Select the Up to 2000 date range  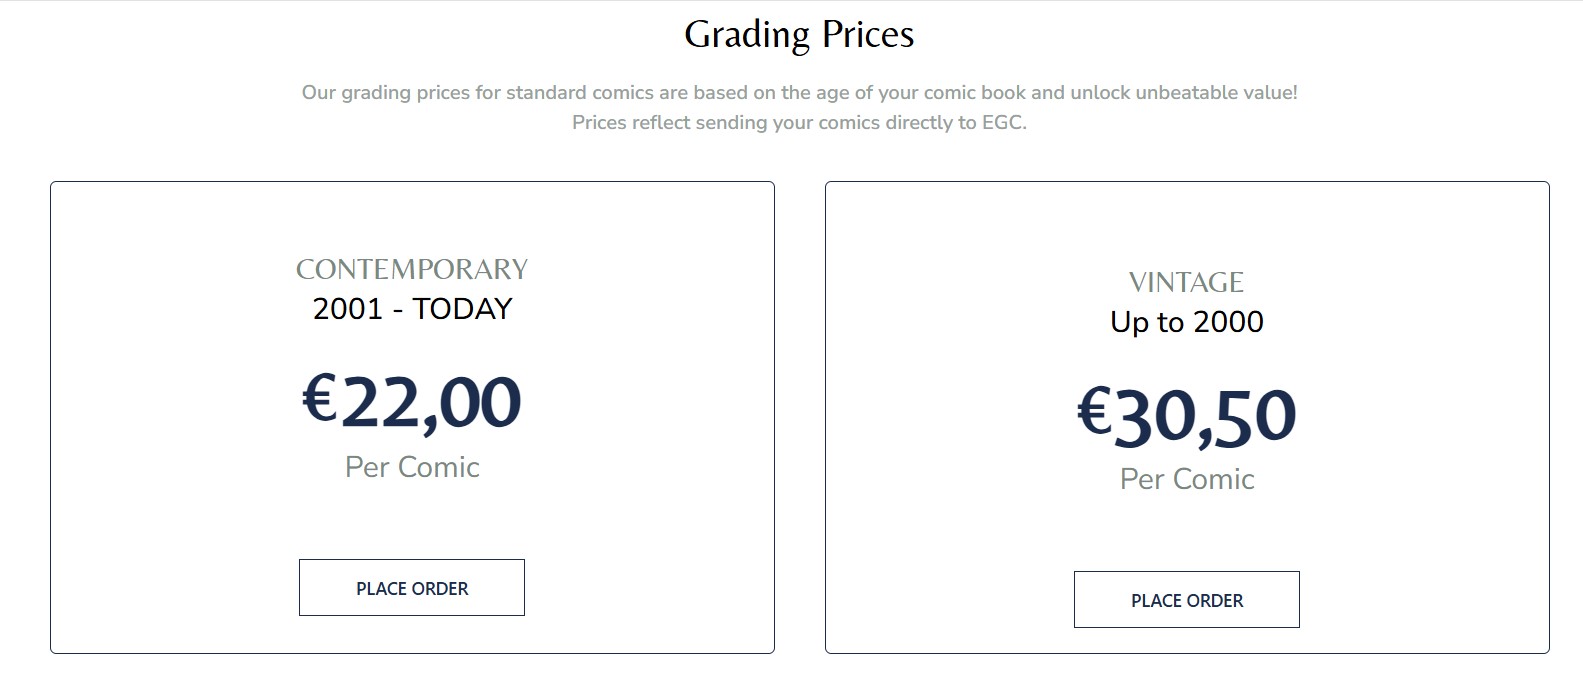(1186, 322)
